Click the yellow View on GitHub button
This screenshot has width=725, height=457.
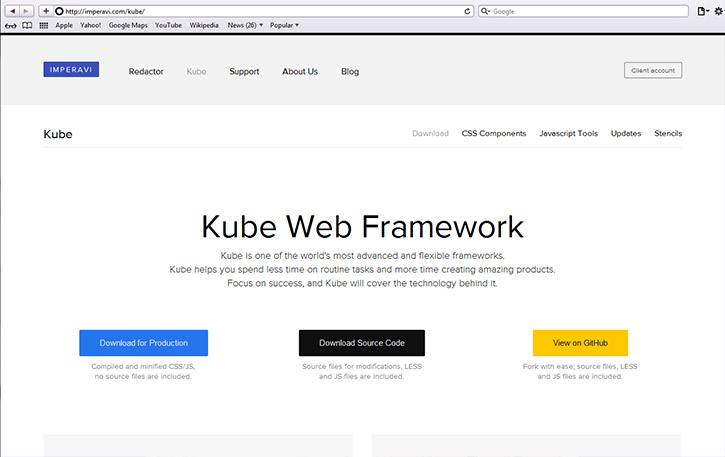pos(580,343)
